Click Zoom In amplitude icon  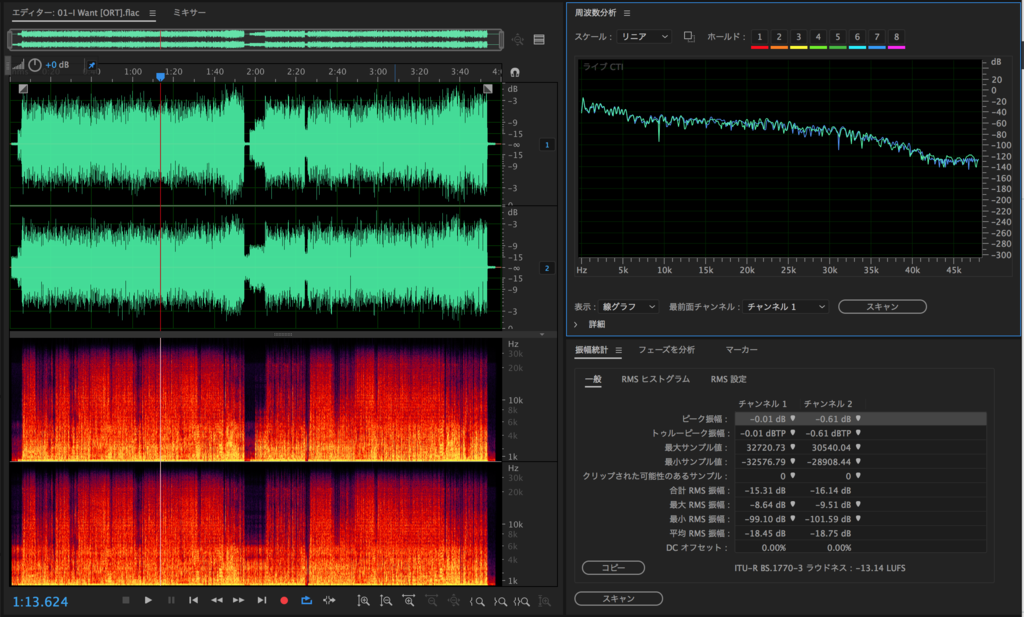coord(364,601)
